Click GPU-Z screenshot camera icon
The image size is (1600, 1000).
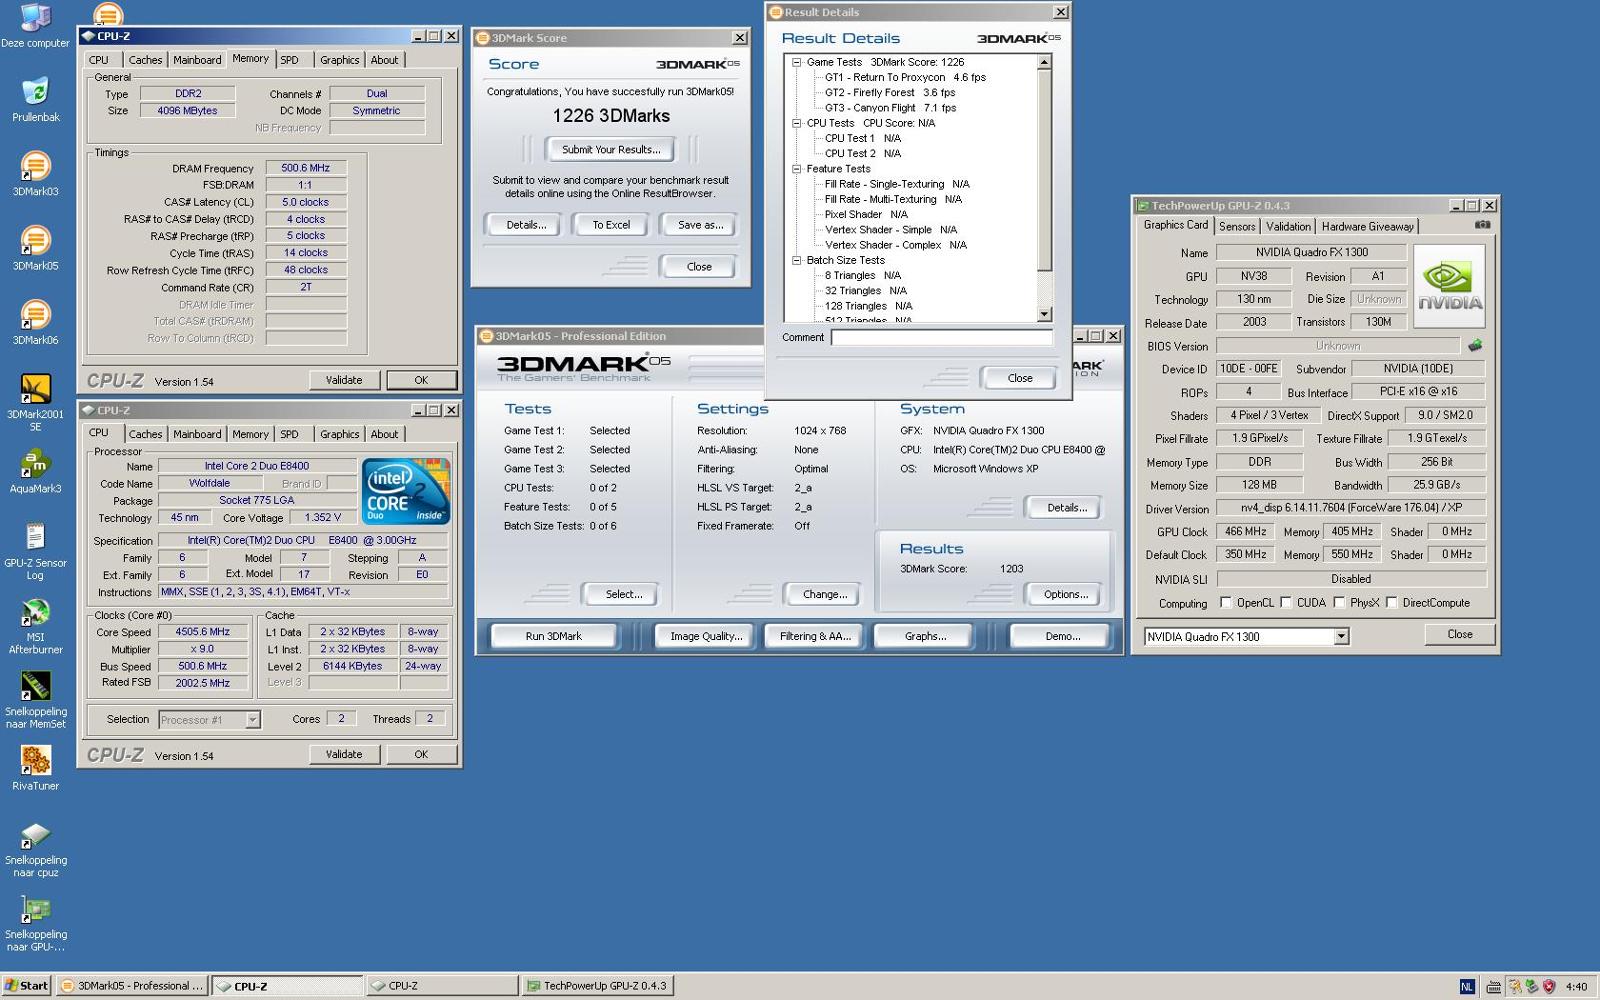[x=1482, y=225]
